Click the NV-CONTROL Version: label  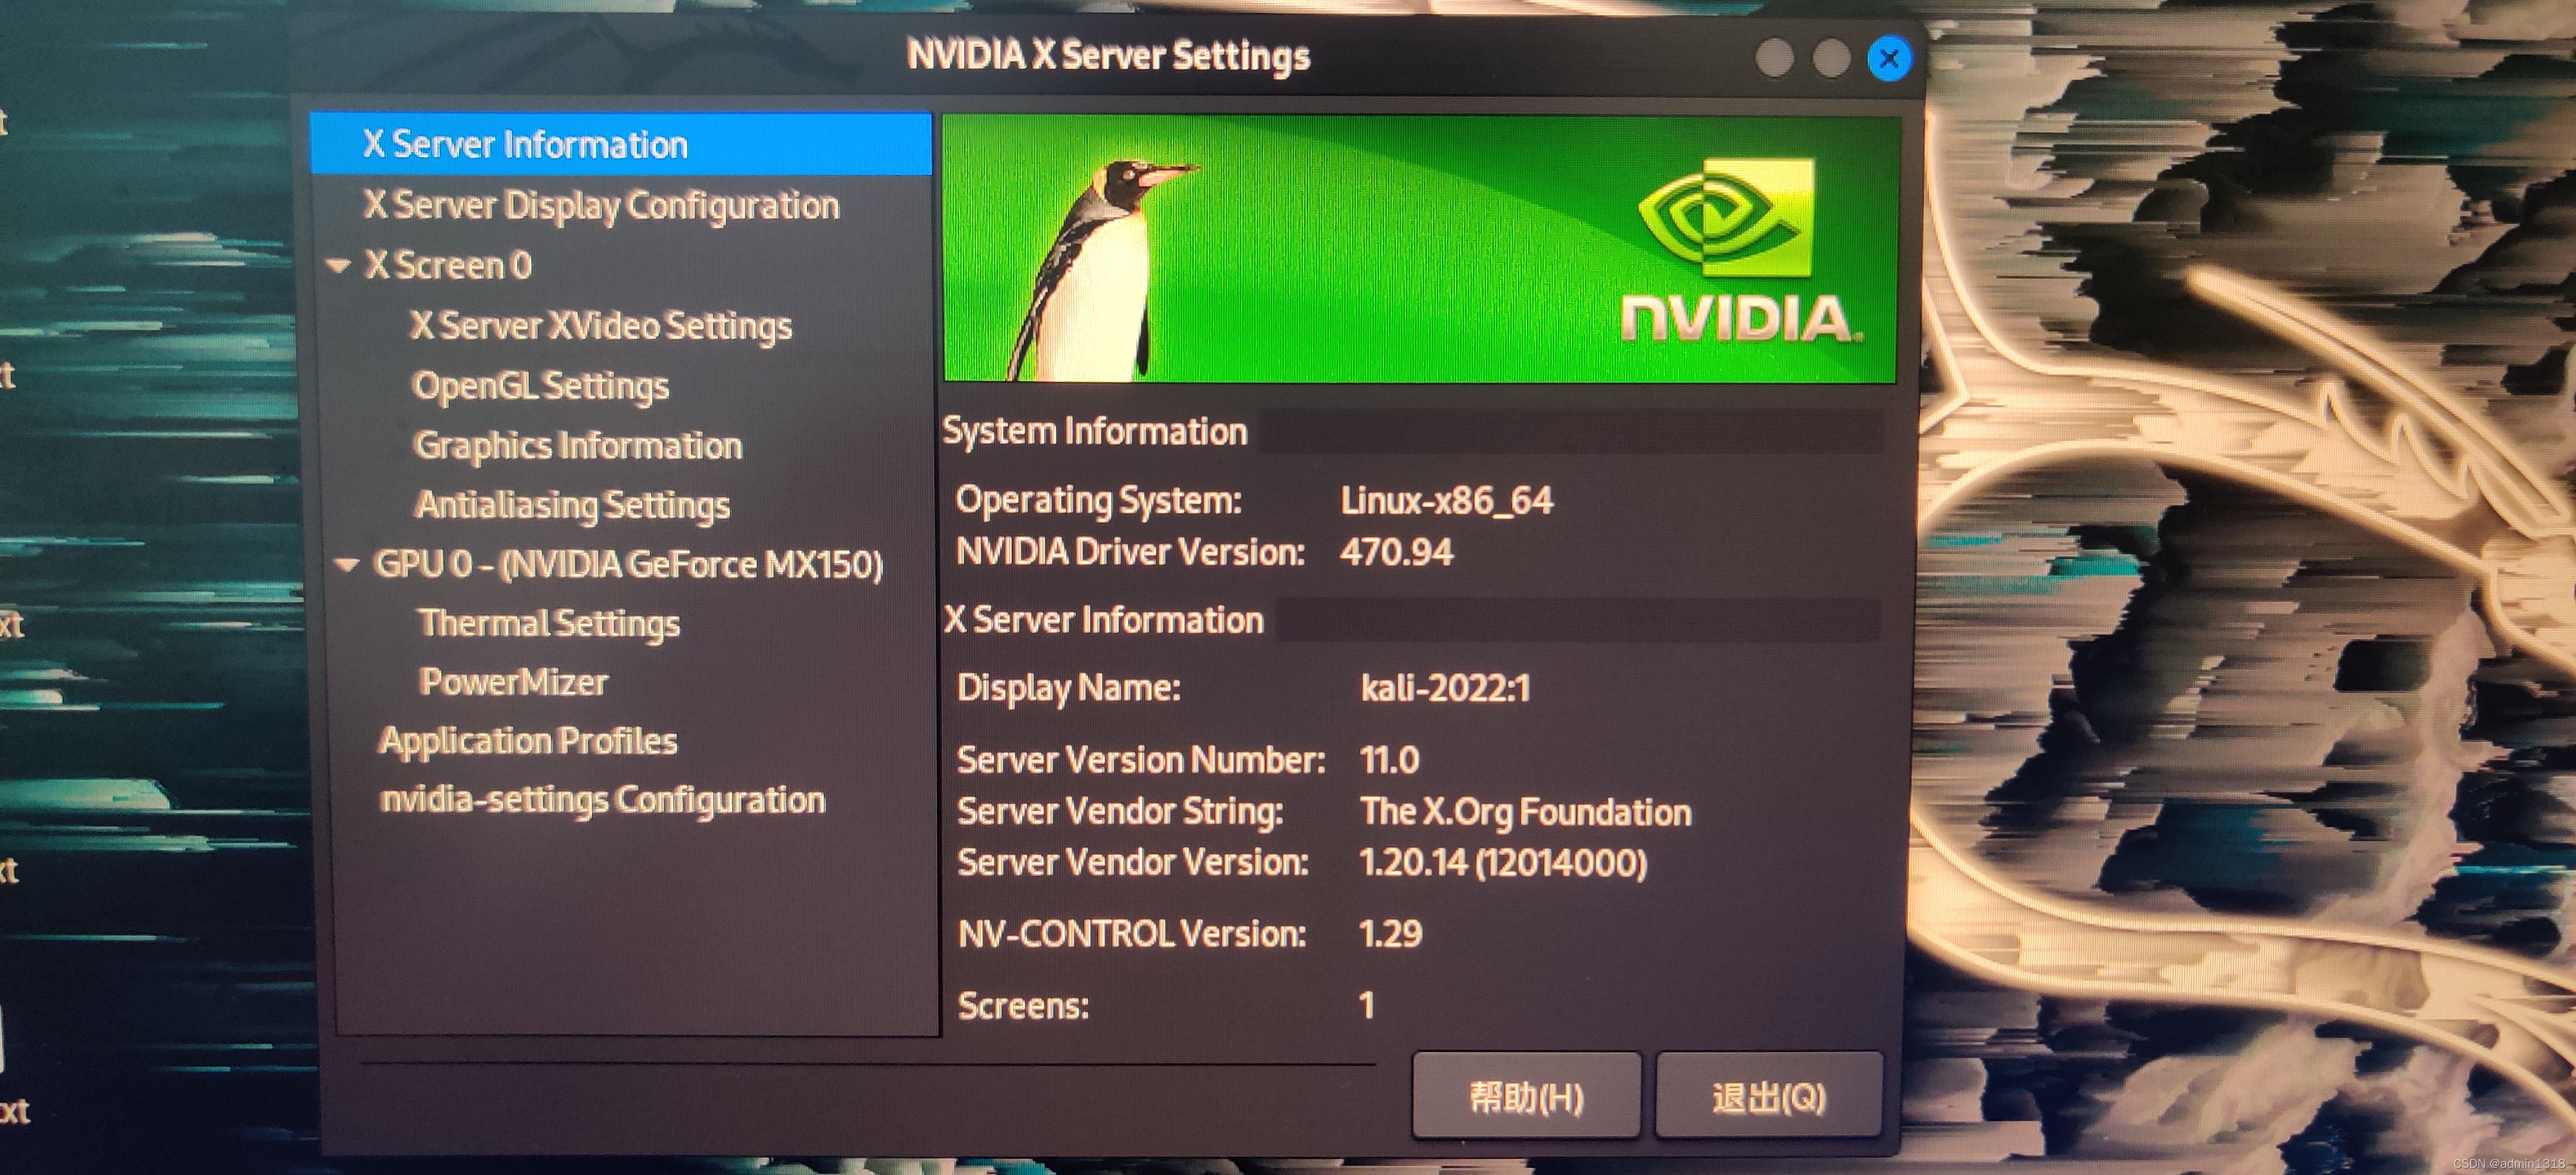click(1132, 934)
